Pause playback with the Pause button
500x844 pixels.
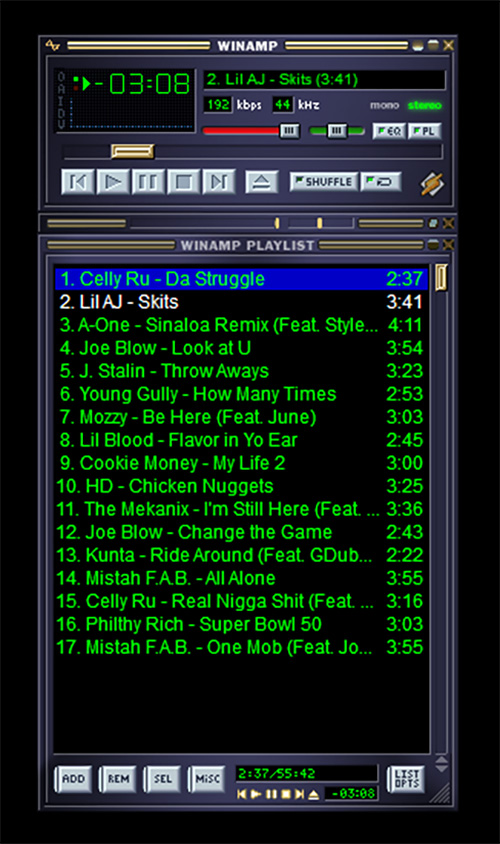[x=147, y=182]
